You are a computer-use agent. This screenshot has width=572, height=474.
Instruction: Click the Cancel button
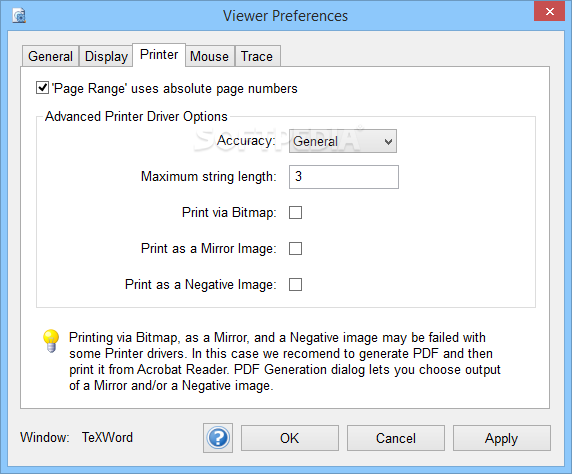pyautogui.click(x=396, y=438)
